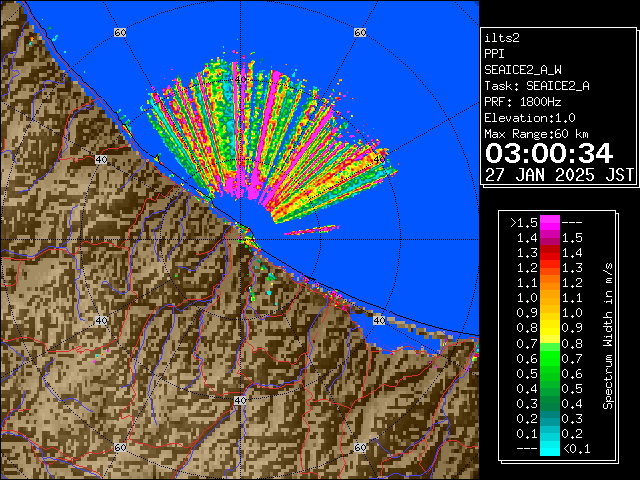The height and width of the screenshot is (480, 640).
Task: Click the magenta >1.5 legend swatch
Action: pyautogui.click(x=550, y=223)
